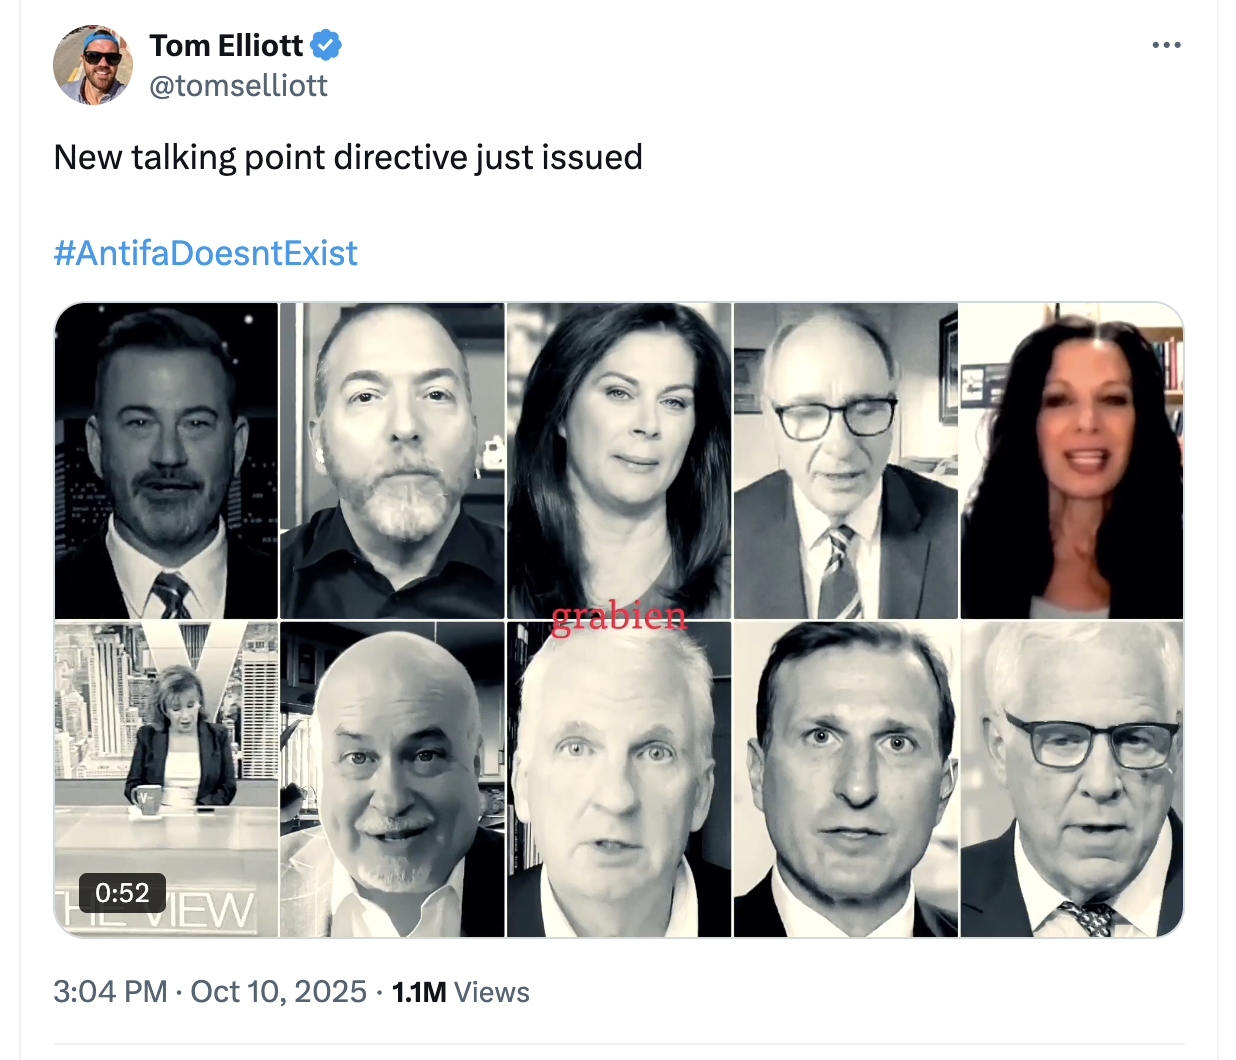This screenshot has height=1060, width=1236.
Task: Select top-left video tile with dark studio background
Action: click(x=166, y=460)
